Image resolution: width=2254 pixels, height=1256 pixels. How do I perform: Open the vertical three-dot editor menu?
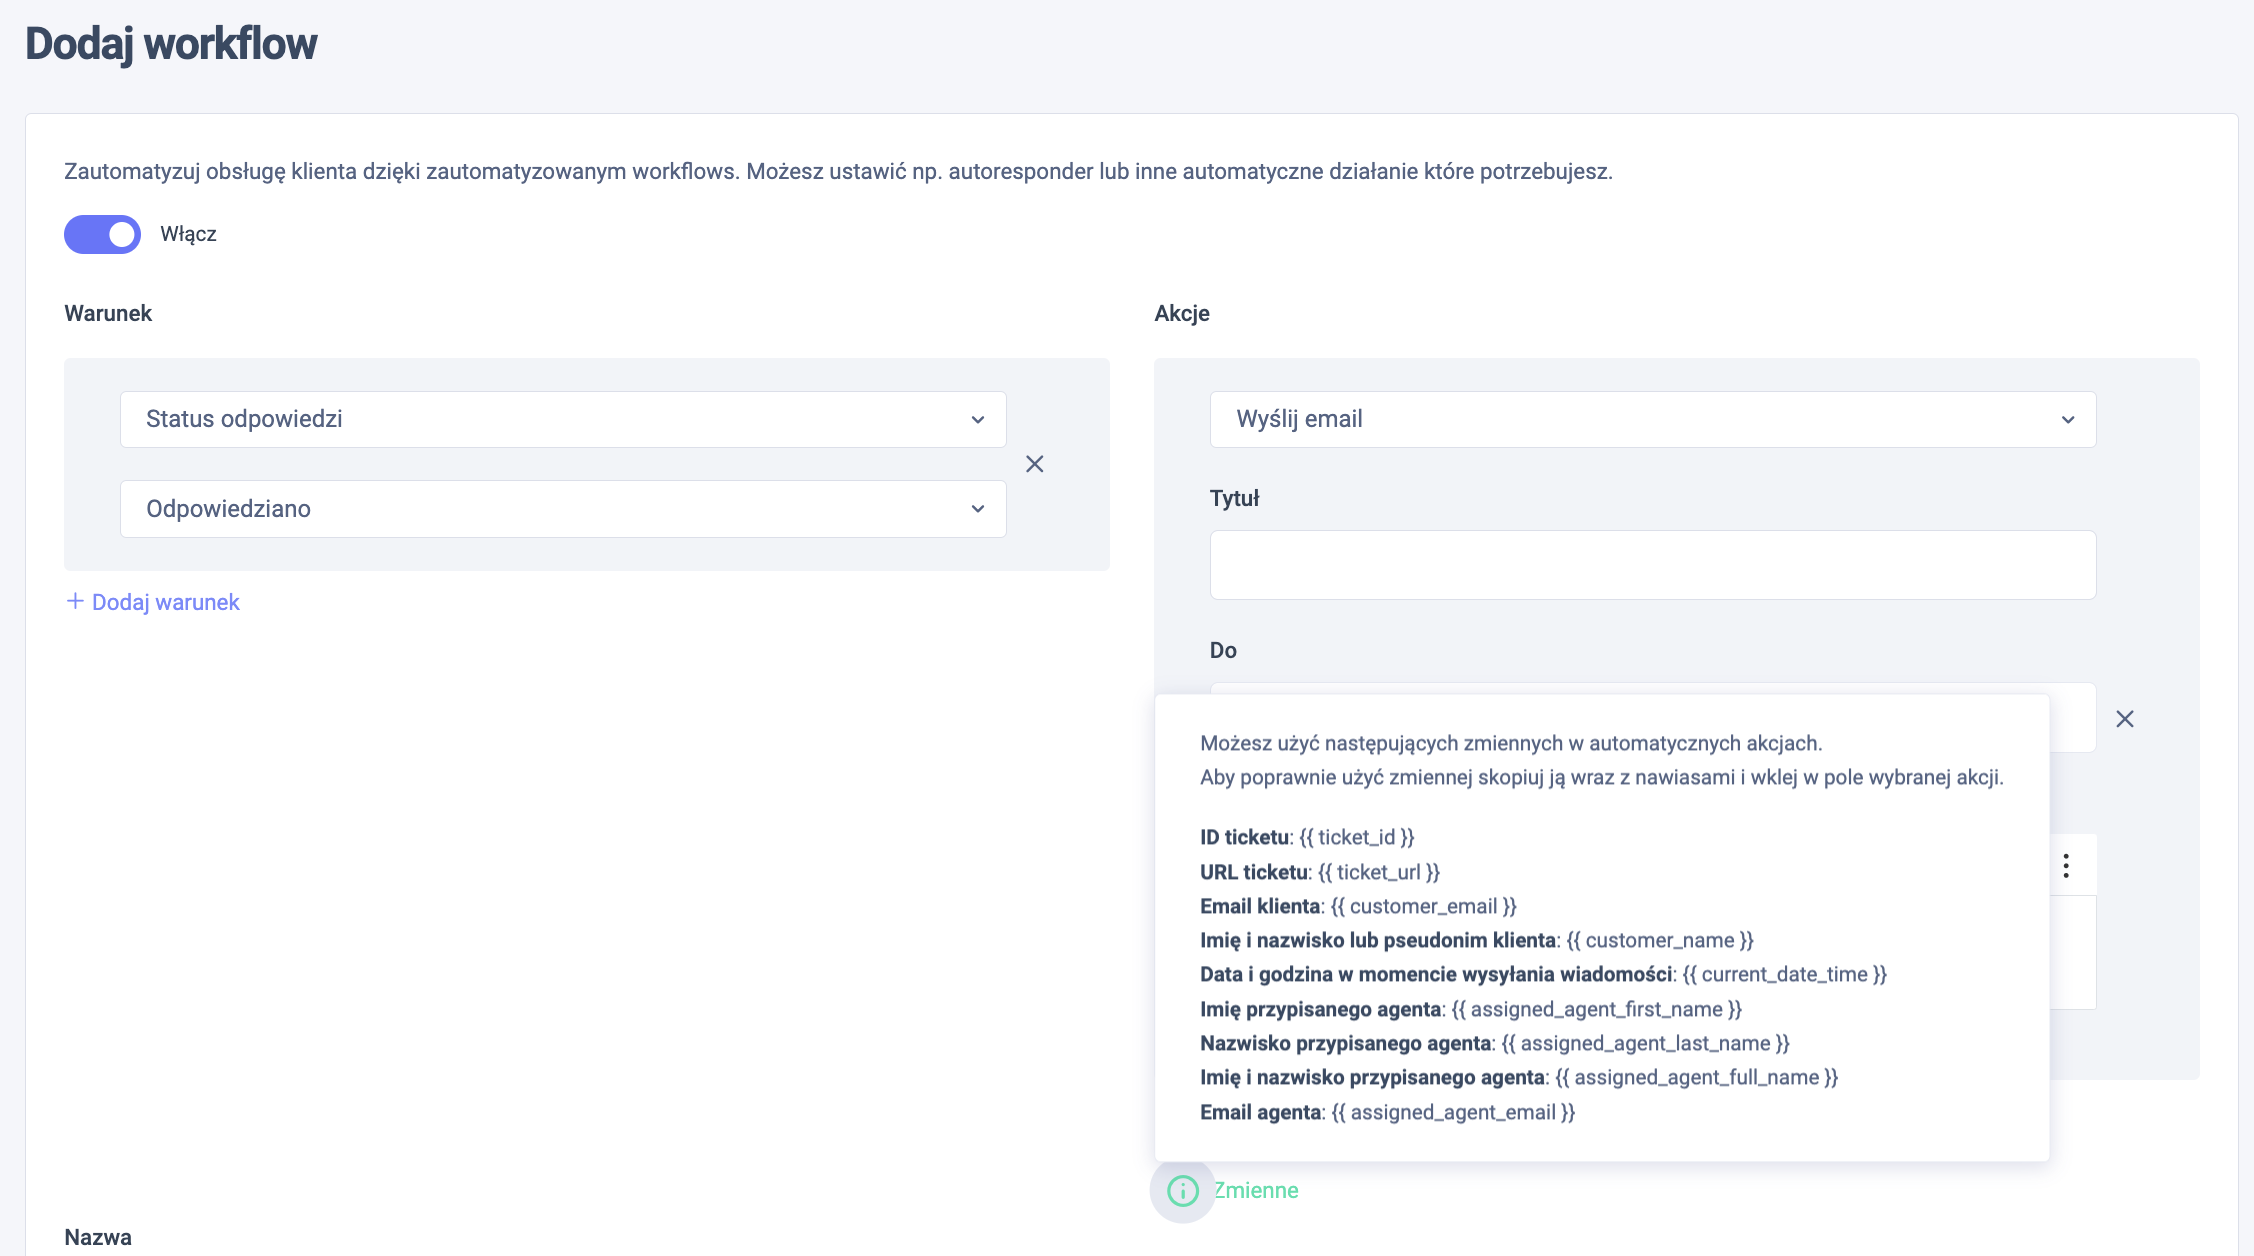tap(2066, 866)
